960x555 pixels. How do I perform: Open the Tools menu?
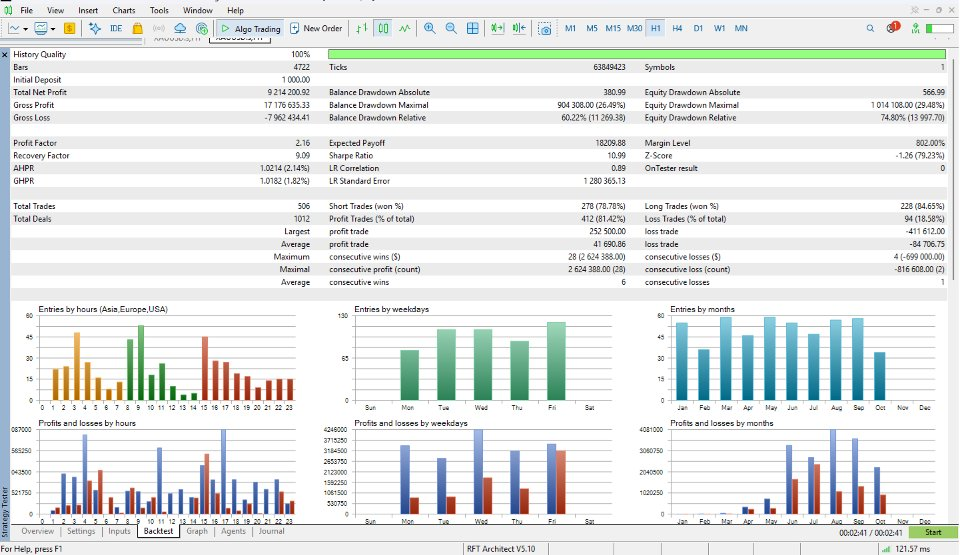[x=159, y=10]
